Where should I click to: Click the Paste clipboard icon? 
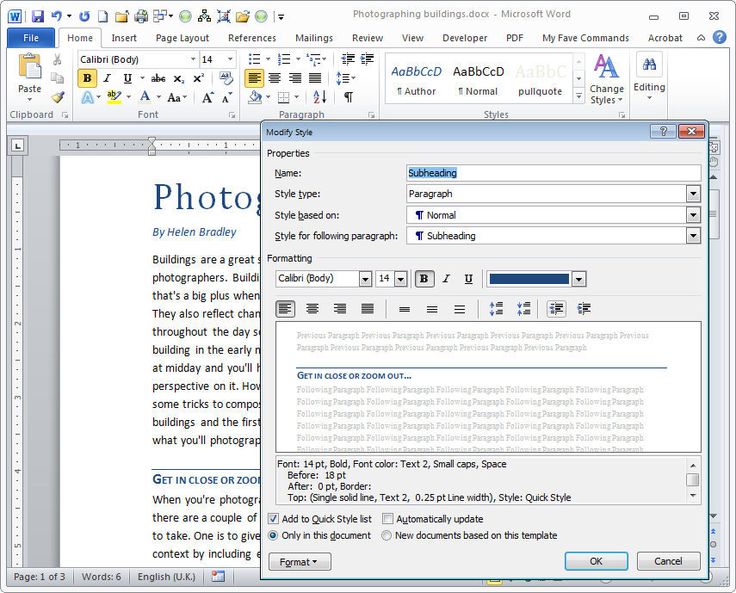29,67
